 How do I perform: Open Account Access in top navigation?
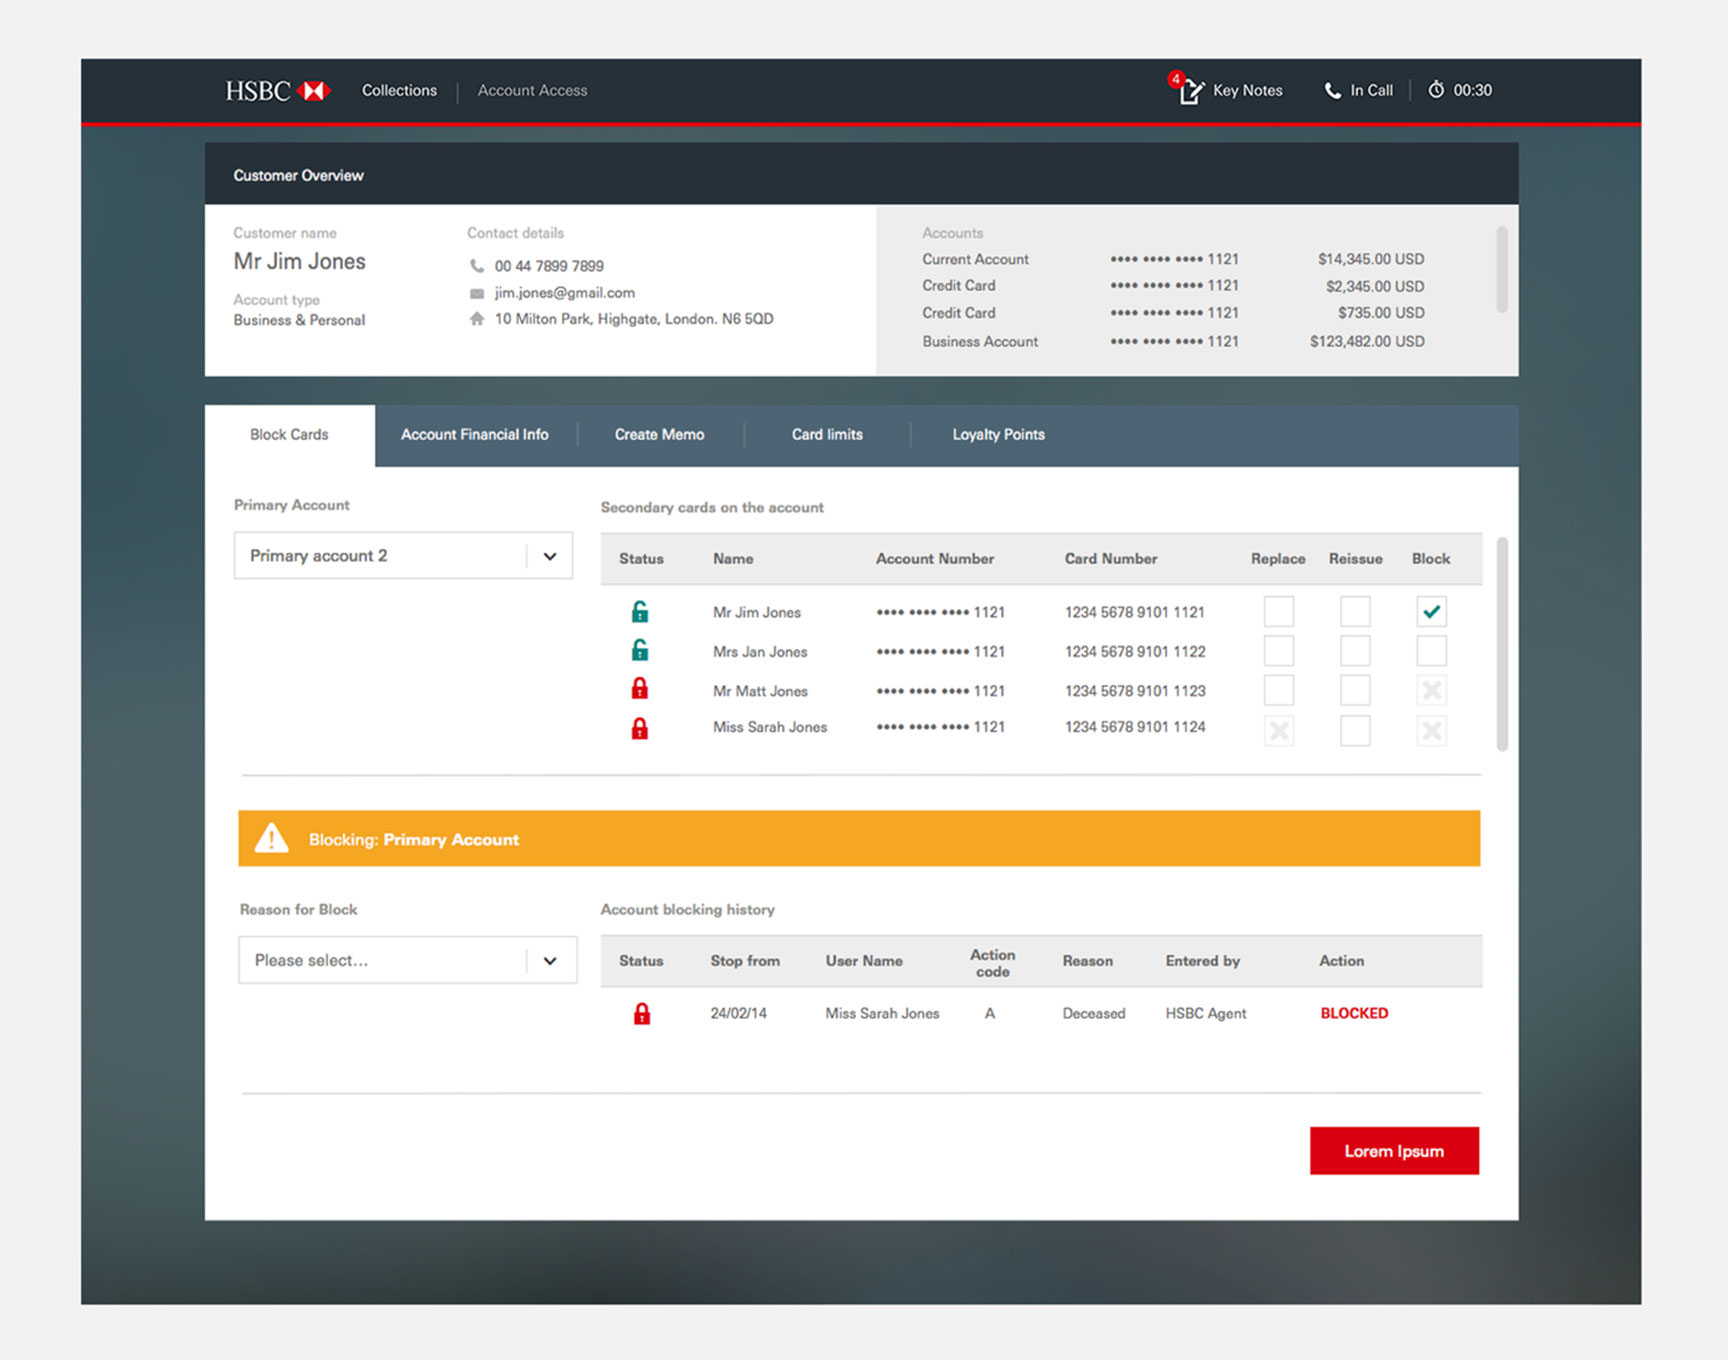(x=532, y=91)
